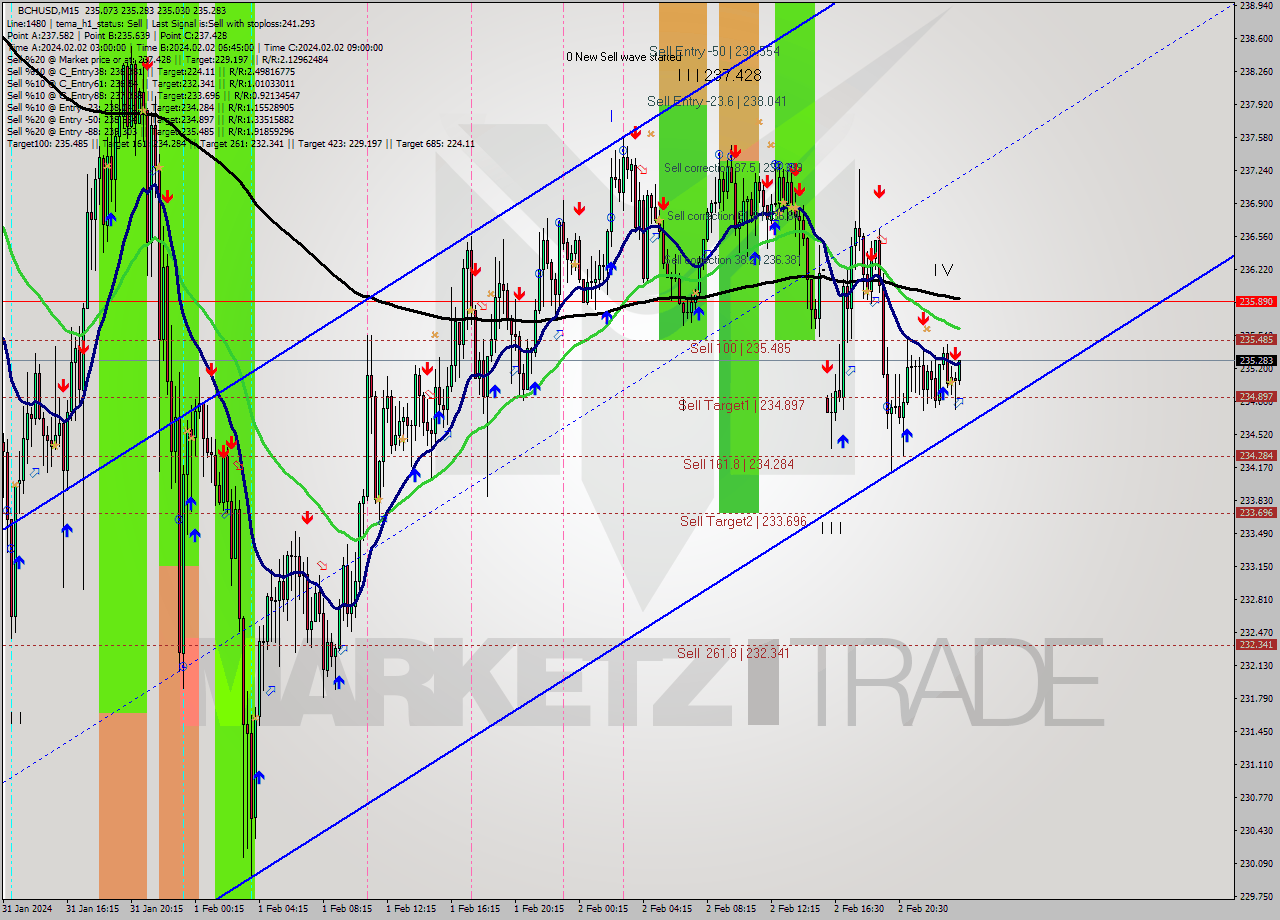
Task: Click the 234.284 red price tag
Action: pos(1256,456)
